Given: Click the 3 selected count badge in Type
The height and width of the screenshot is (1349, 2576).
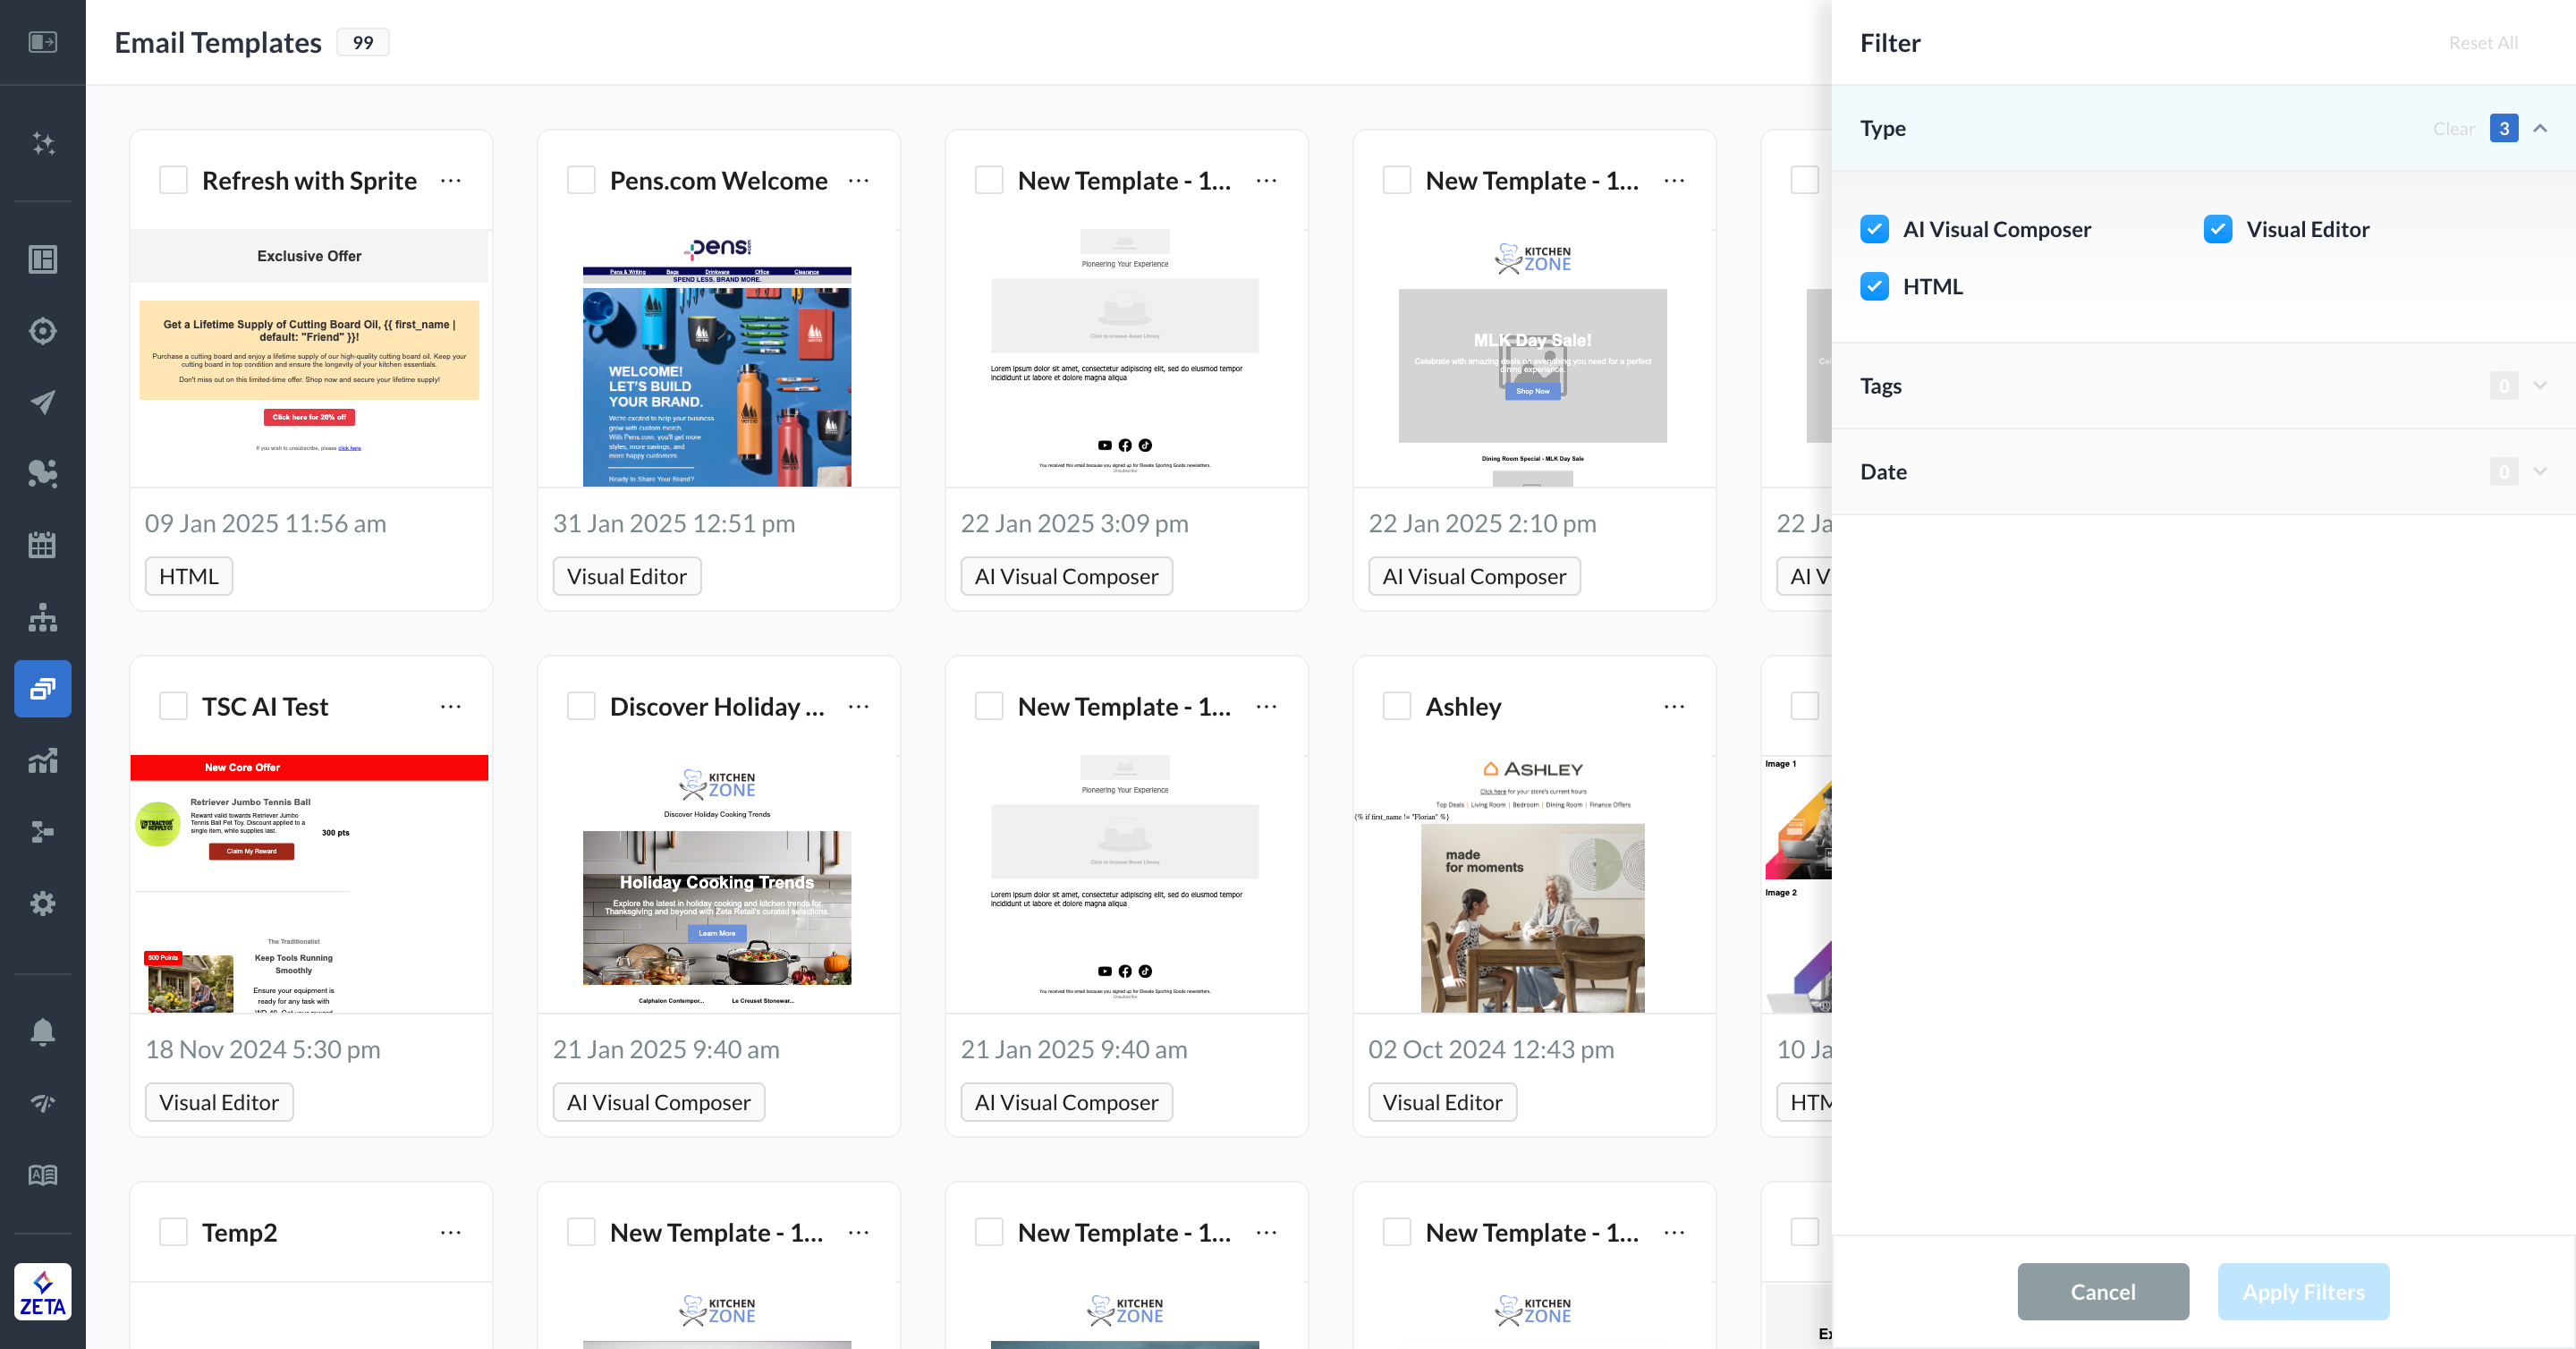Looking at the screenshot, I should (2503, 128).
